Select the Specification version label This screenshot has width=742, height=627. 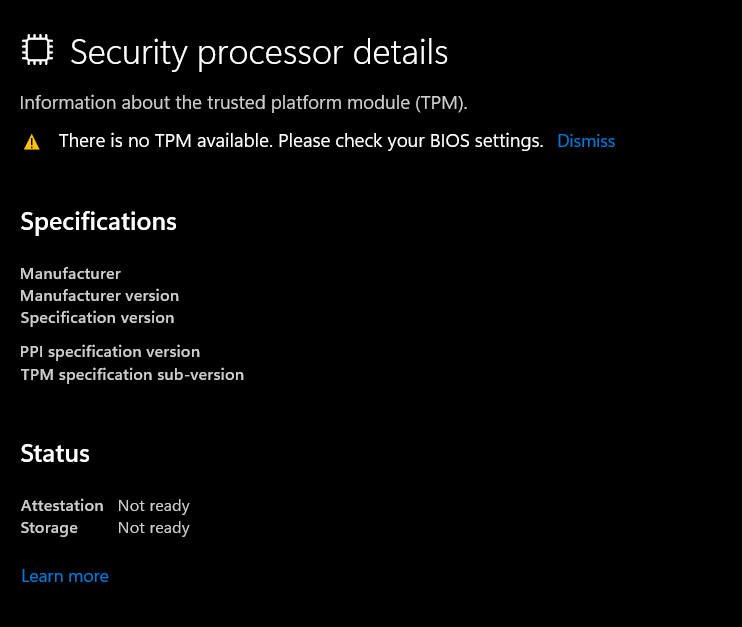97,317
